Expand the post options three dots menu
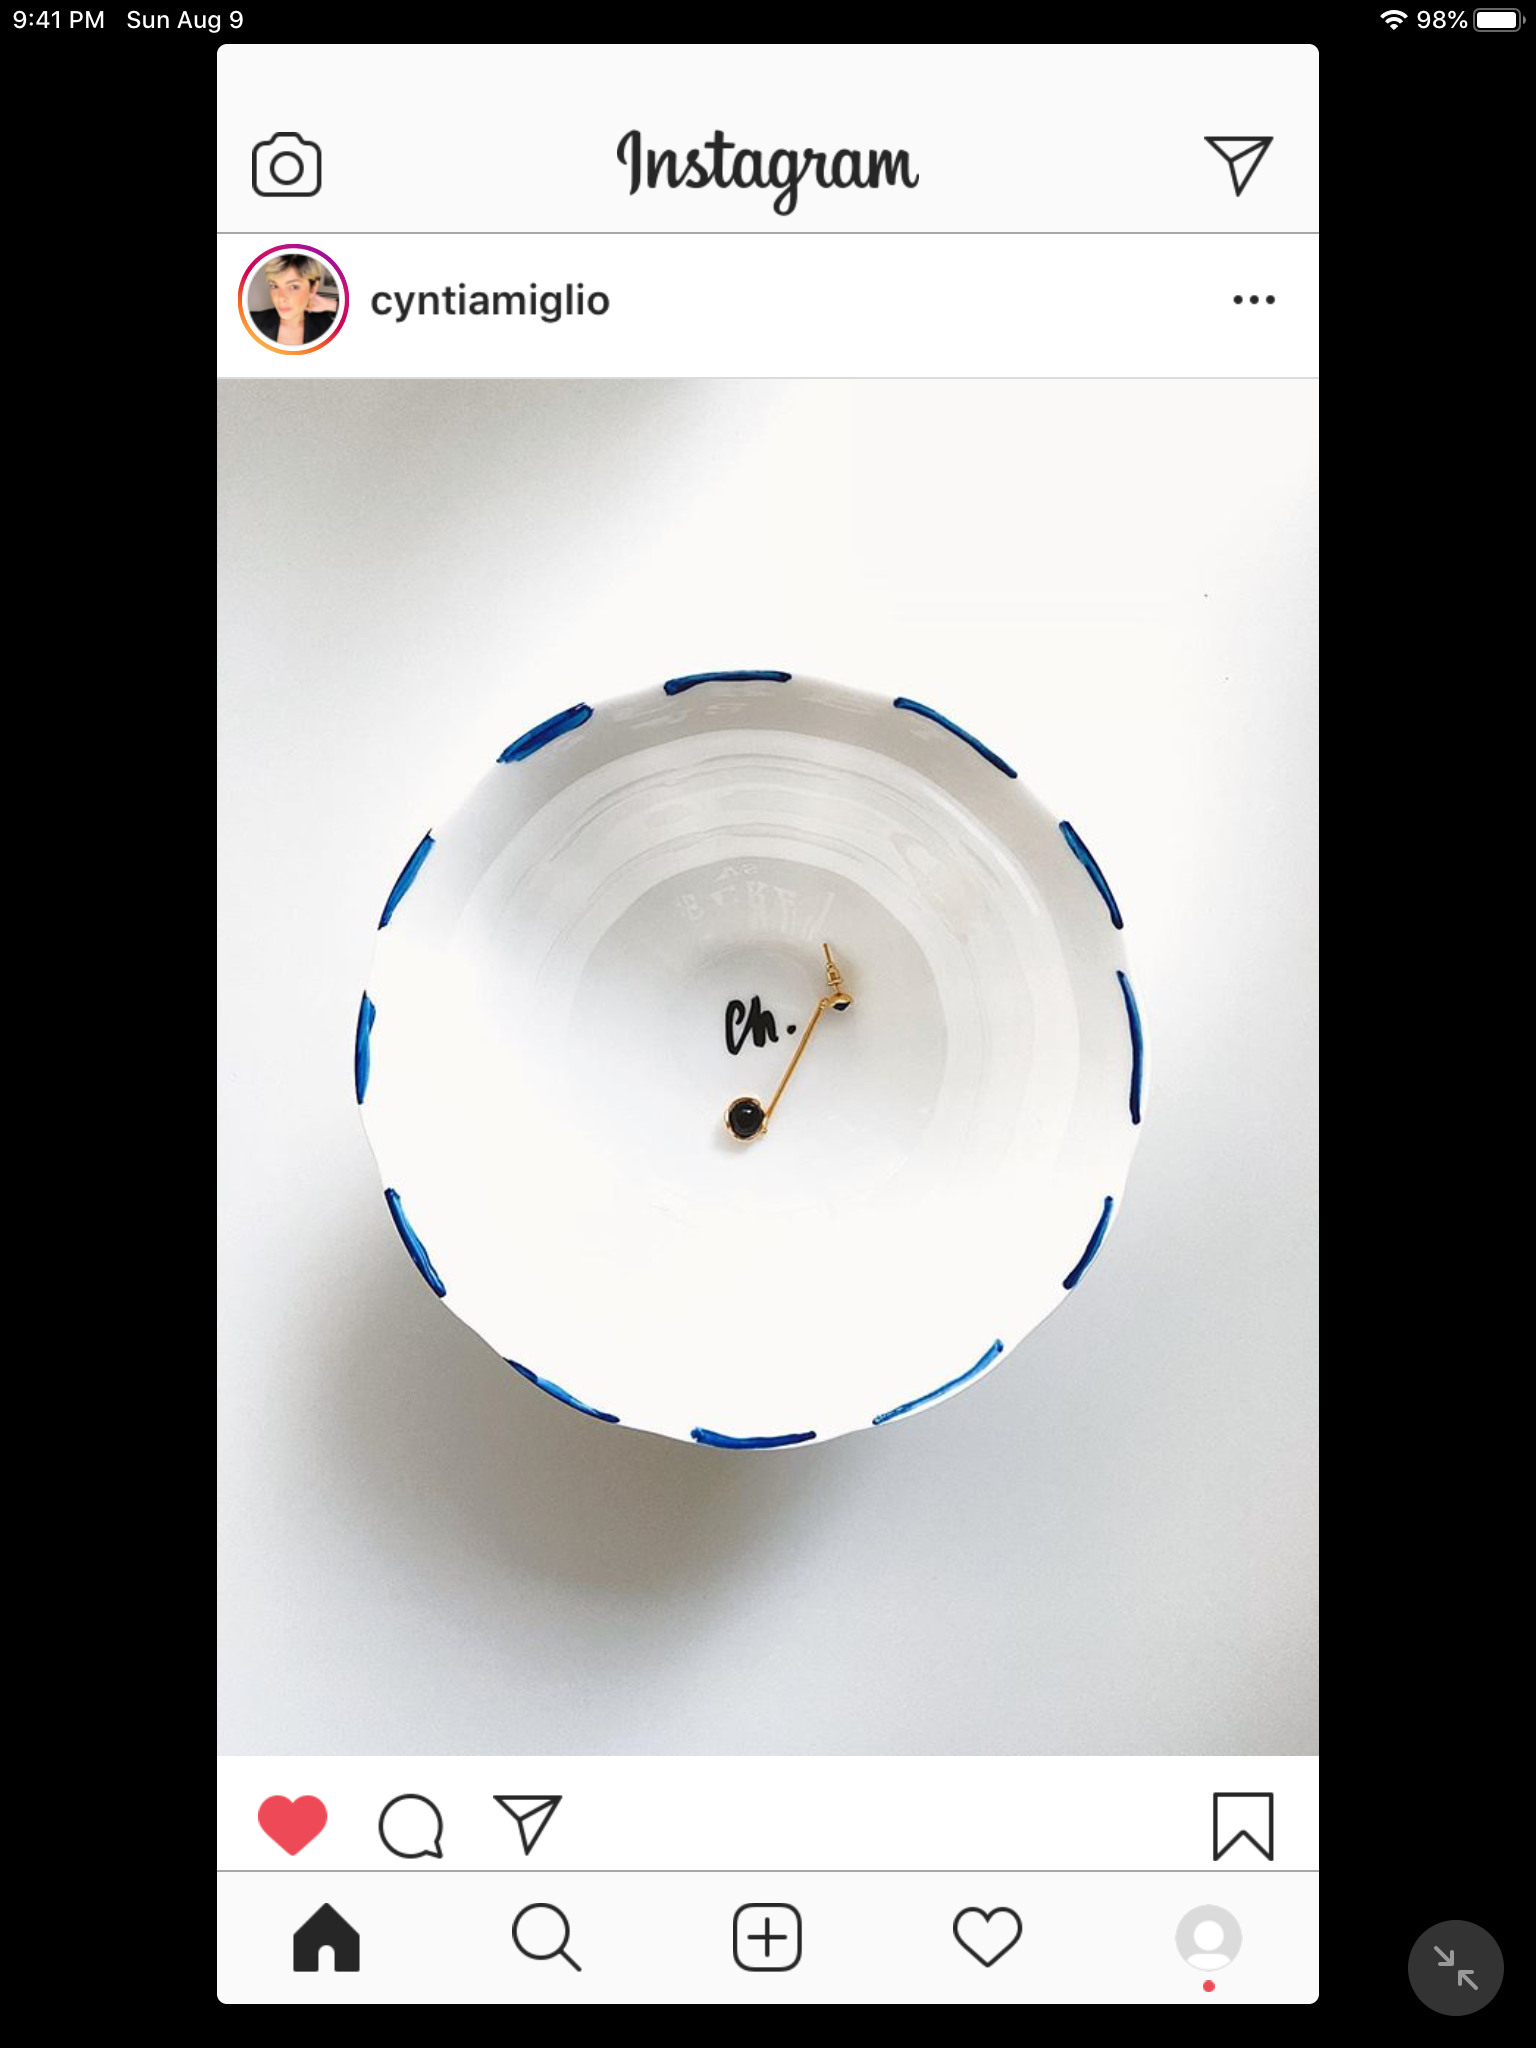Viewport: 1536px width, 2048px height. tap(1254, 299)
